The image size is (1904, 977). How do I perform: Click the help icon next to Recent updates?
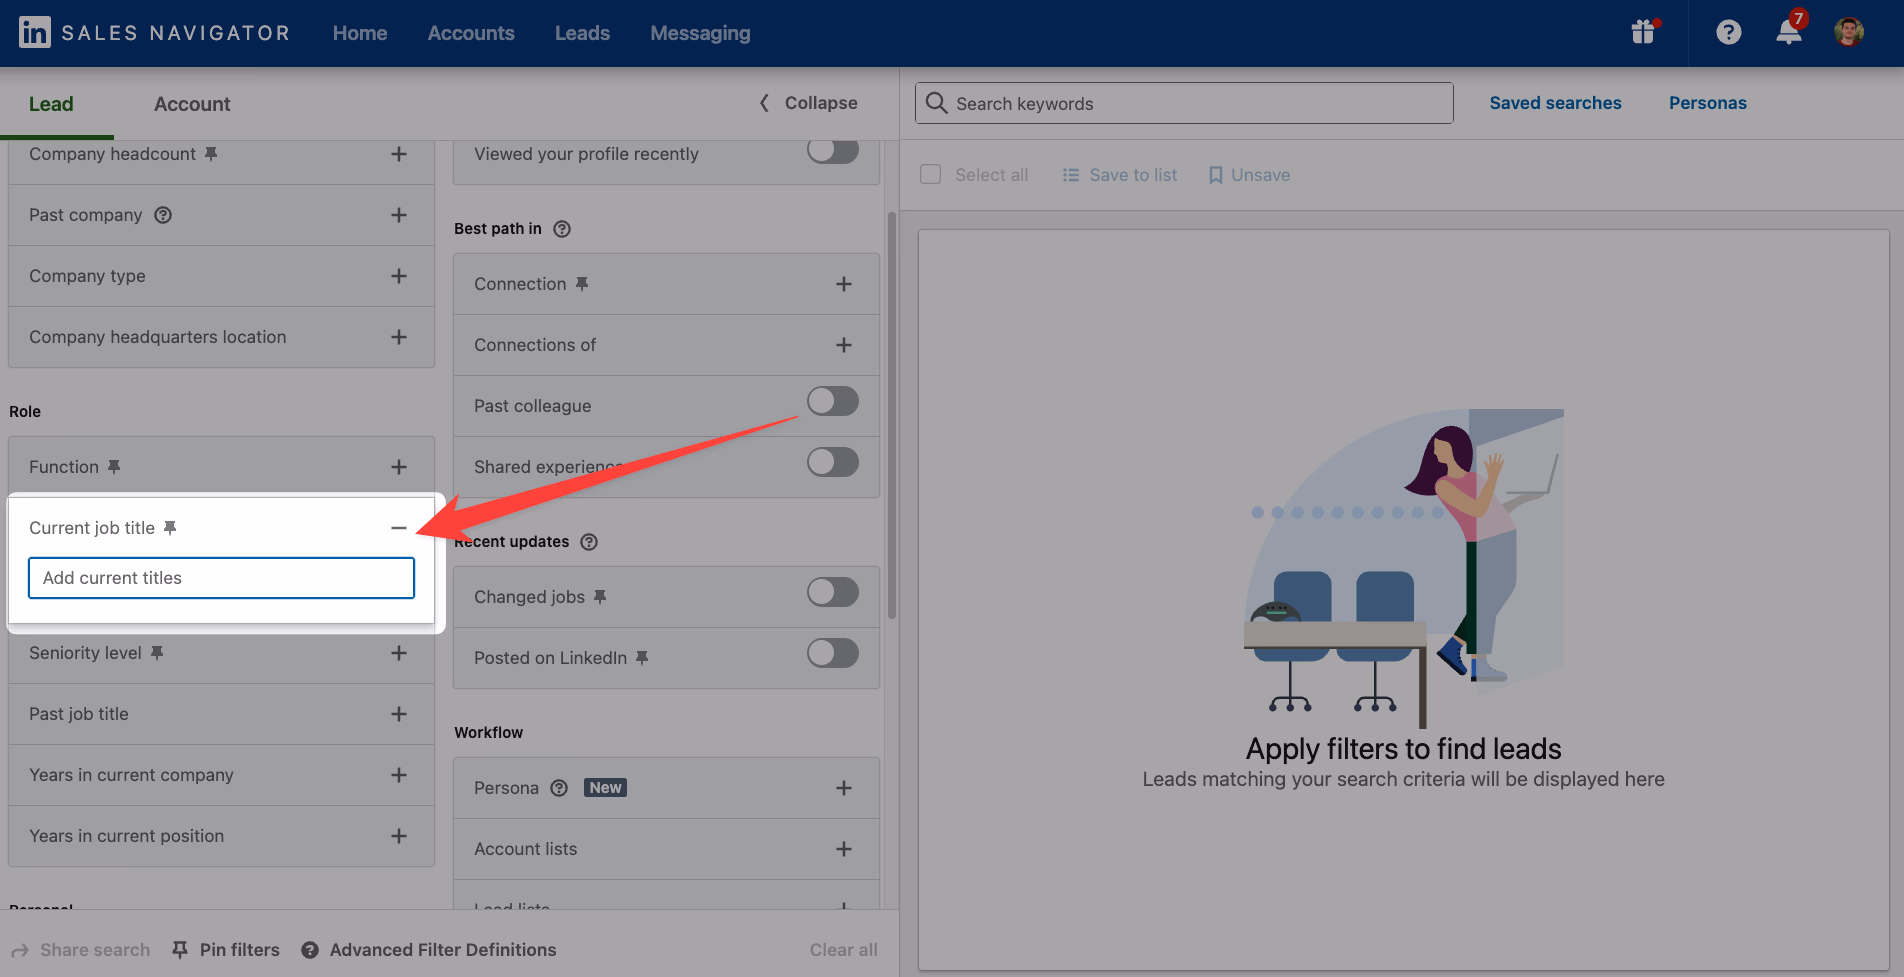(589, 542)
